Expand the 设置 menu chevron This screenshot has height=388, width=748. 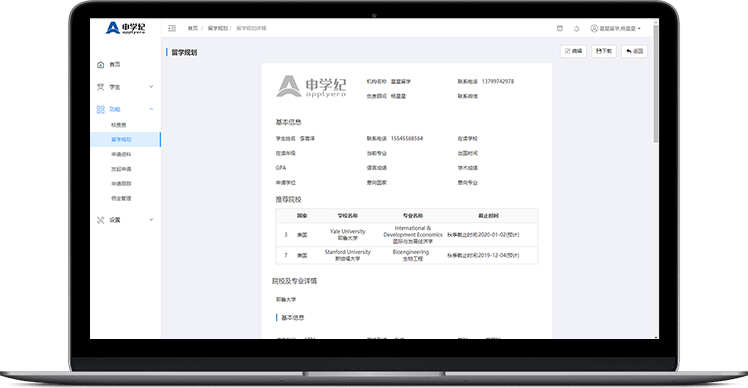click(x=151, y=220)
